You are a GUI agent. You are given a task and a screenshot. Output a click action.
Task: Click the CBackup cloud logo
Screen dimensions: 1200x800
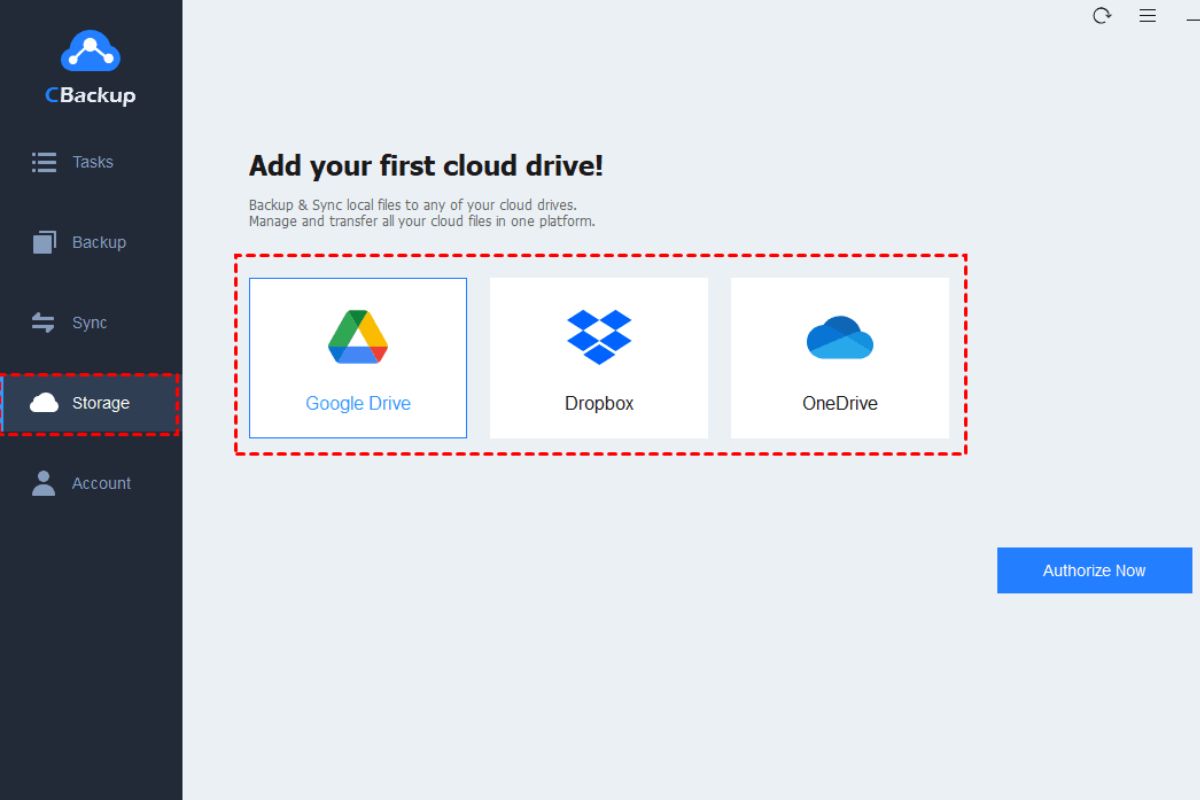tap(90, 50)
